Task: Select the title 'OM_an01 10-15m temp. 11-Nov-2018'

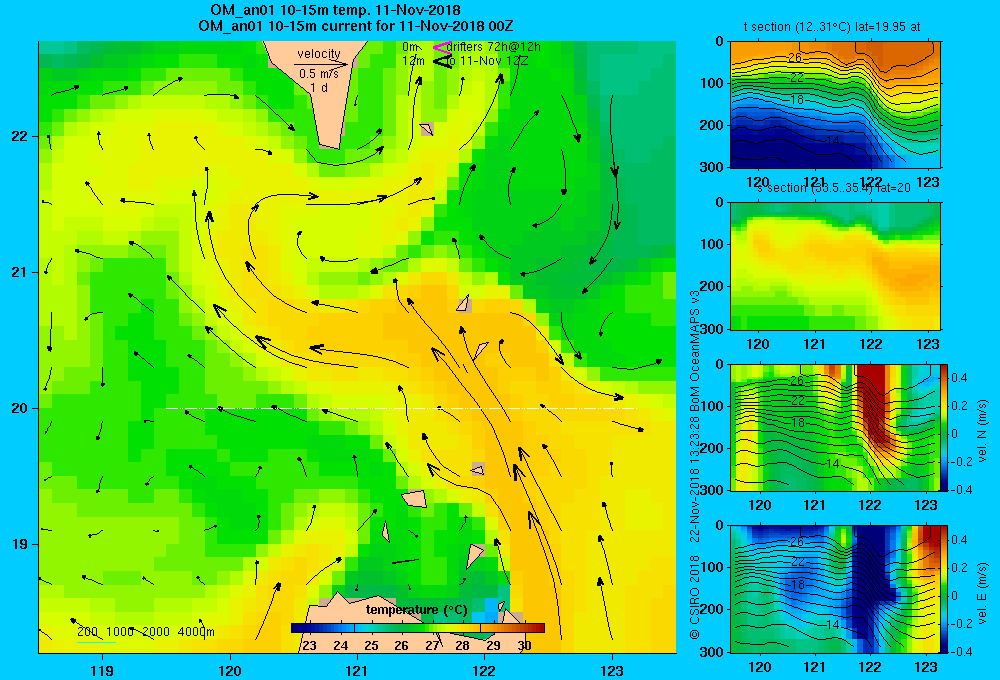Action: (335, 10)
